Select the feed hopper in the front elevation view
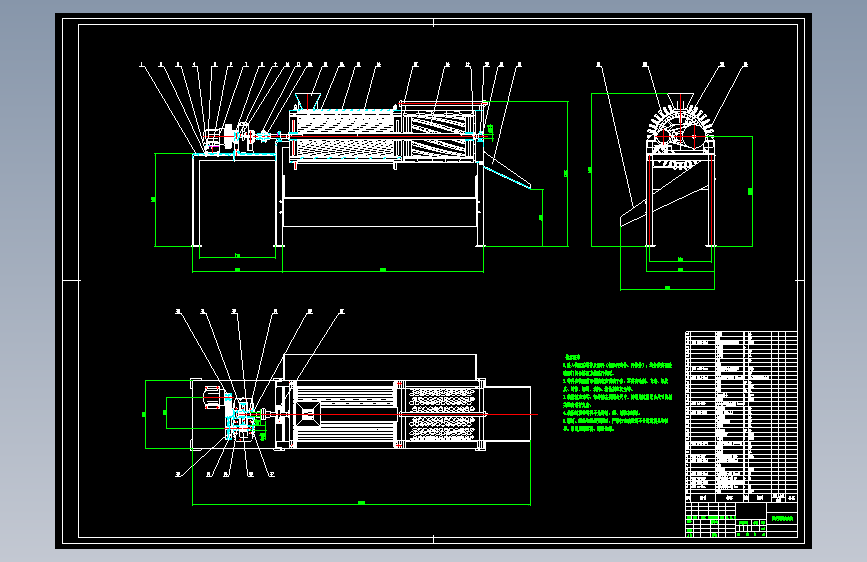The width and height of the screenshot is (867, 562). 307,101
